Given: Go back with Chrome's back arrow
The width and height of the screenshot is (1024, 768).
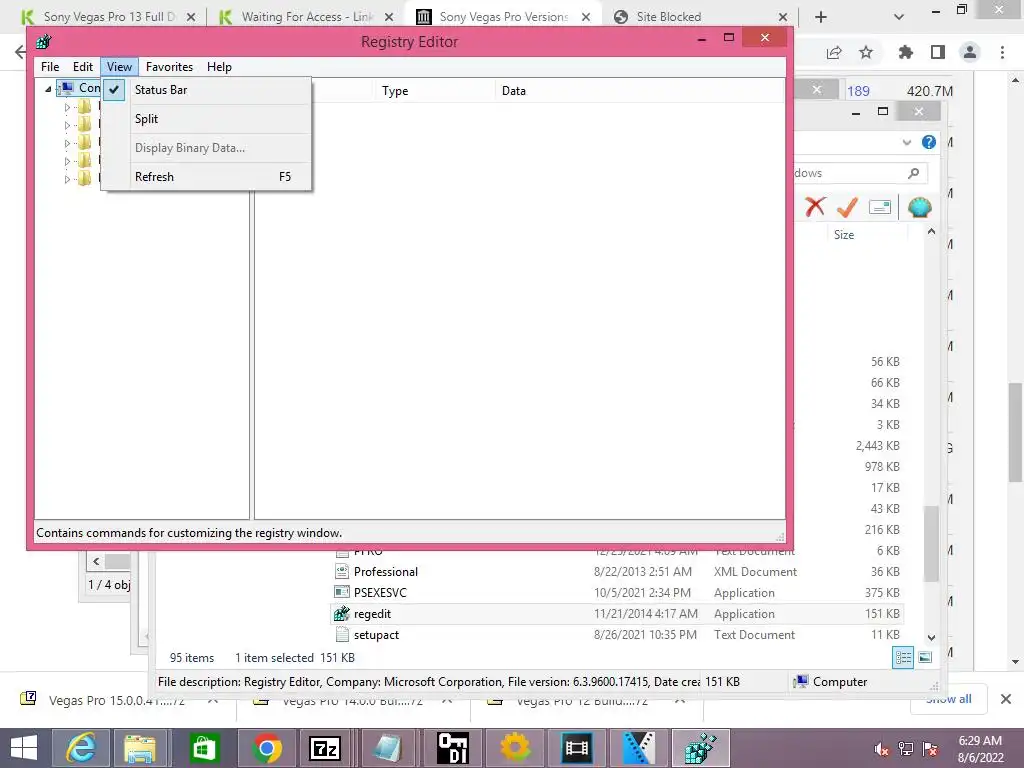Looking at the screenshot, I should [x=20, y=52].
